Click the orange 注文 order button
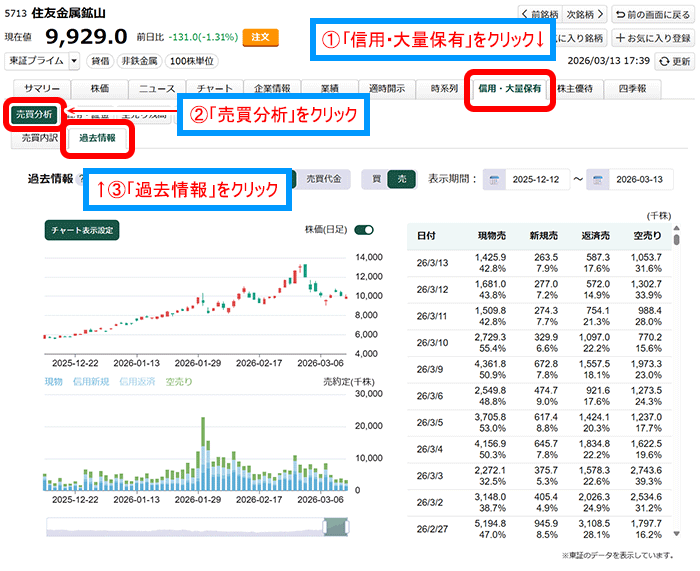 [260, 37]
